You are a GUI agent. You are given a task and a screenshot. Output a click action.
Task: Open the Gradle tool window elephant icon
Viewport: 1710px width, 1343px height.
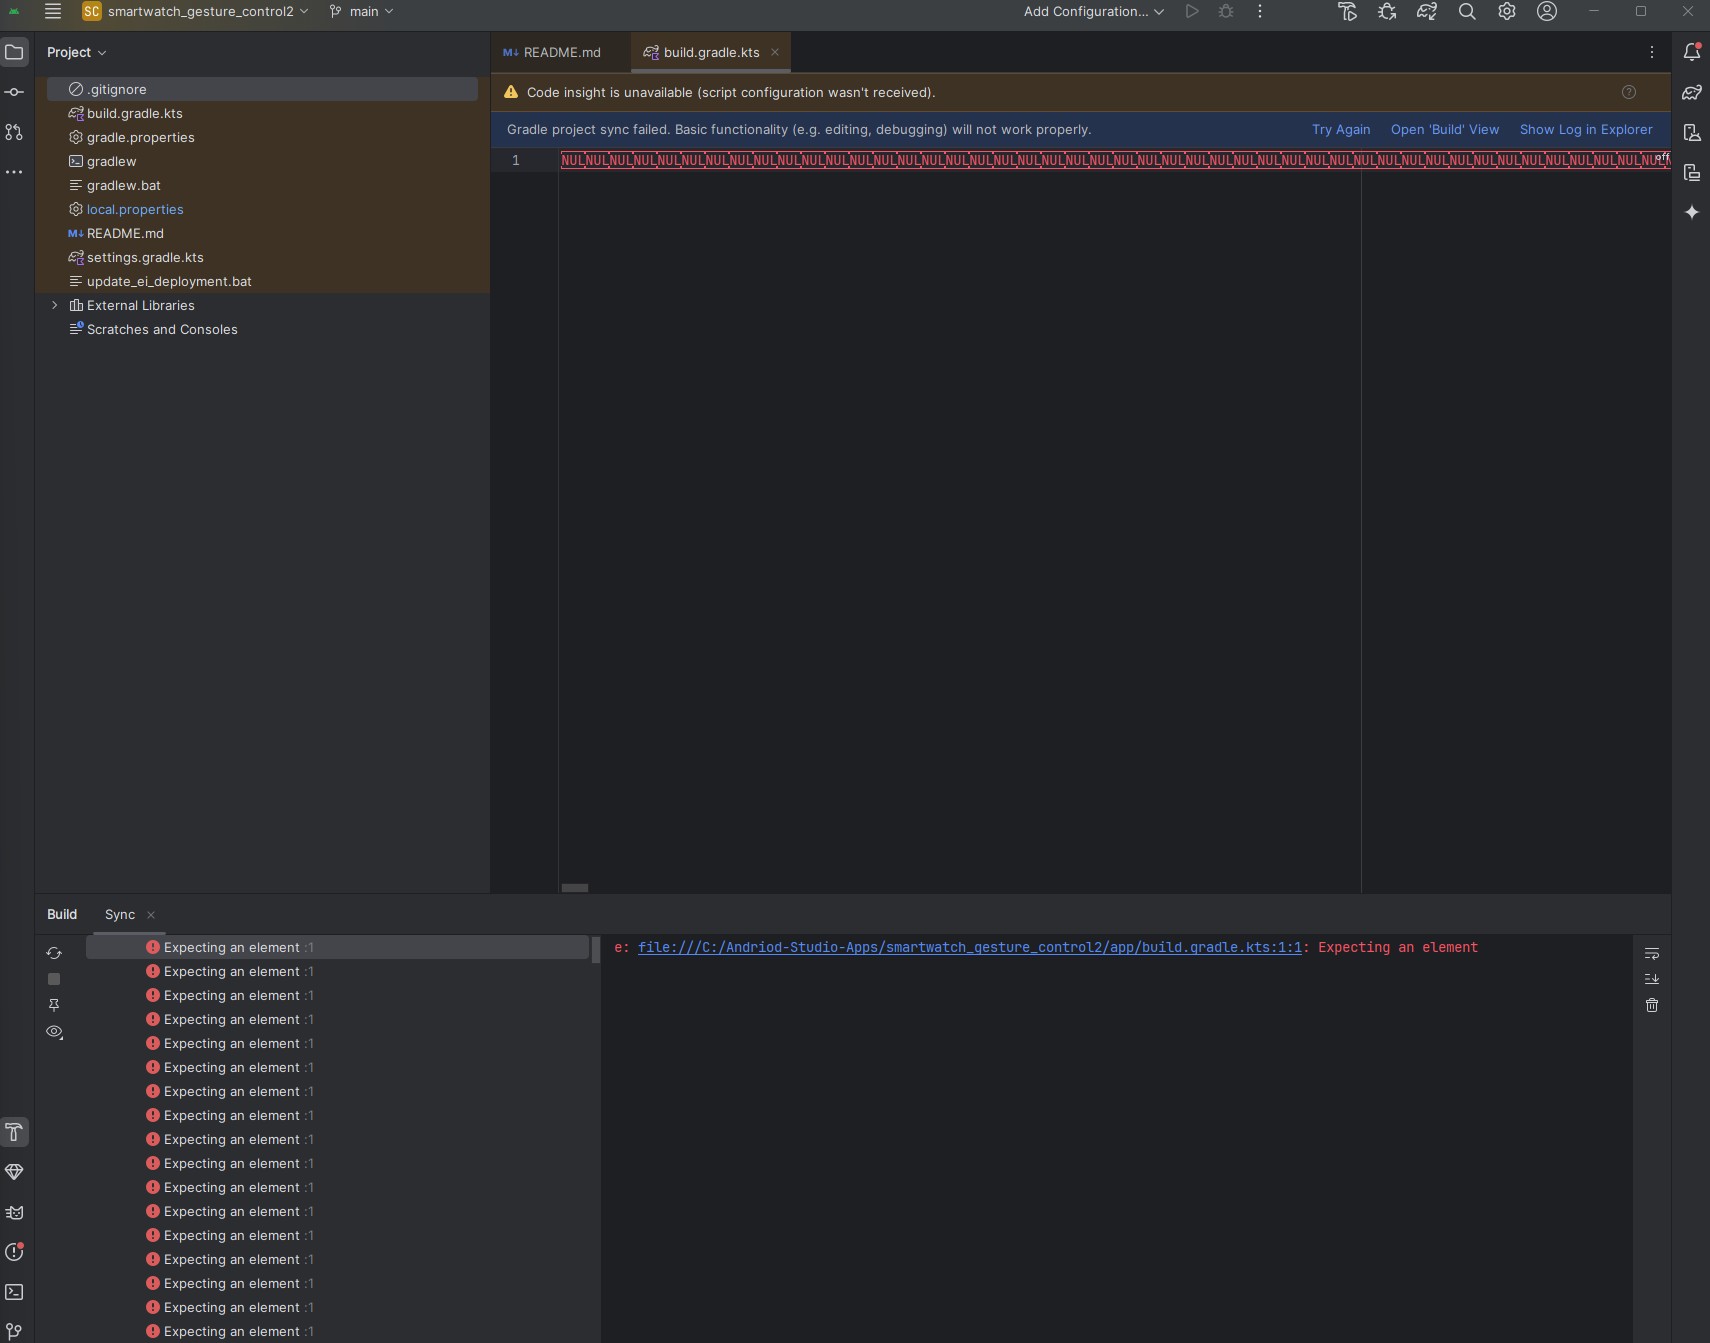(1692, 92)
